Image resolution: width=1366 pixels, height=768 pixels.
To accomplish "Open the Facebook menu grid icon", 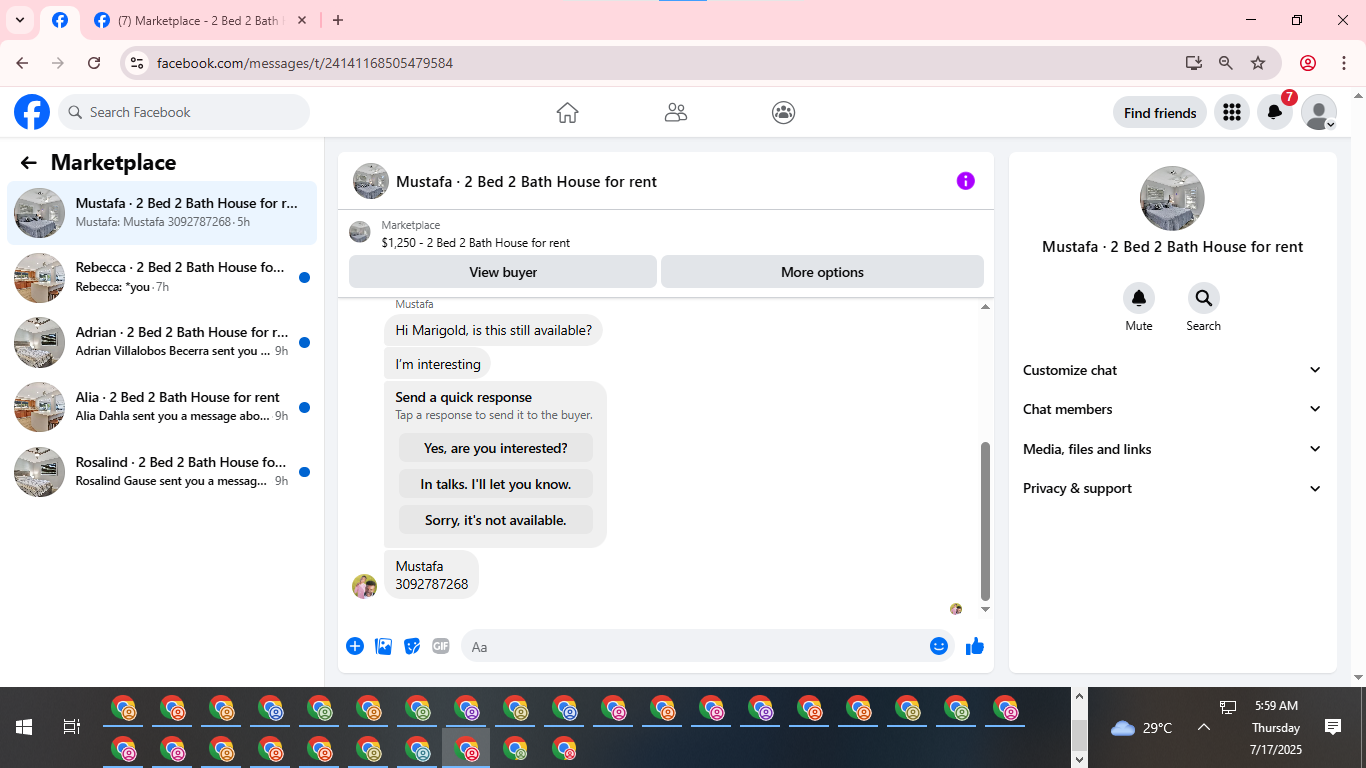I will coord(1232,112).
